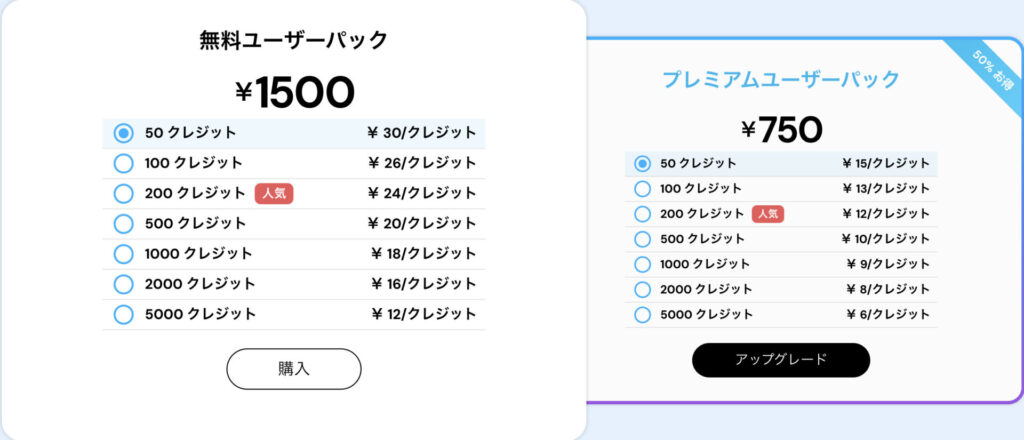Select 1000 credits in free user pack
1024x440 pixels.
pyautogui.click(x=124, y=254)
